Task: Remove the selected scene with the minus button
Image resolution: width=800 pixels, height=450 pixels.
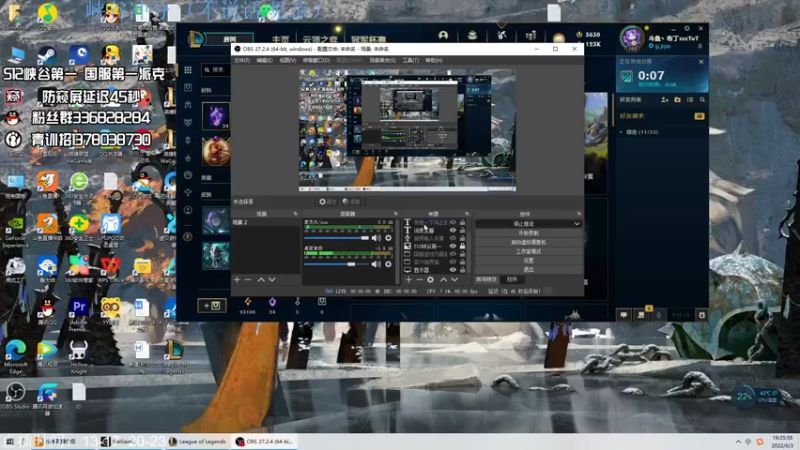Action: pyautogui.click(x=248, y=280)
